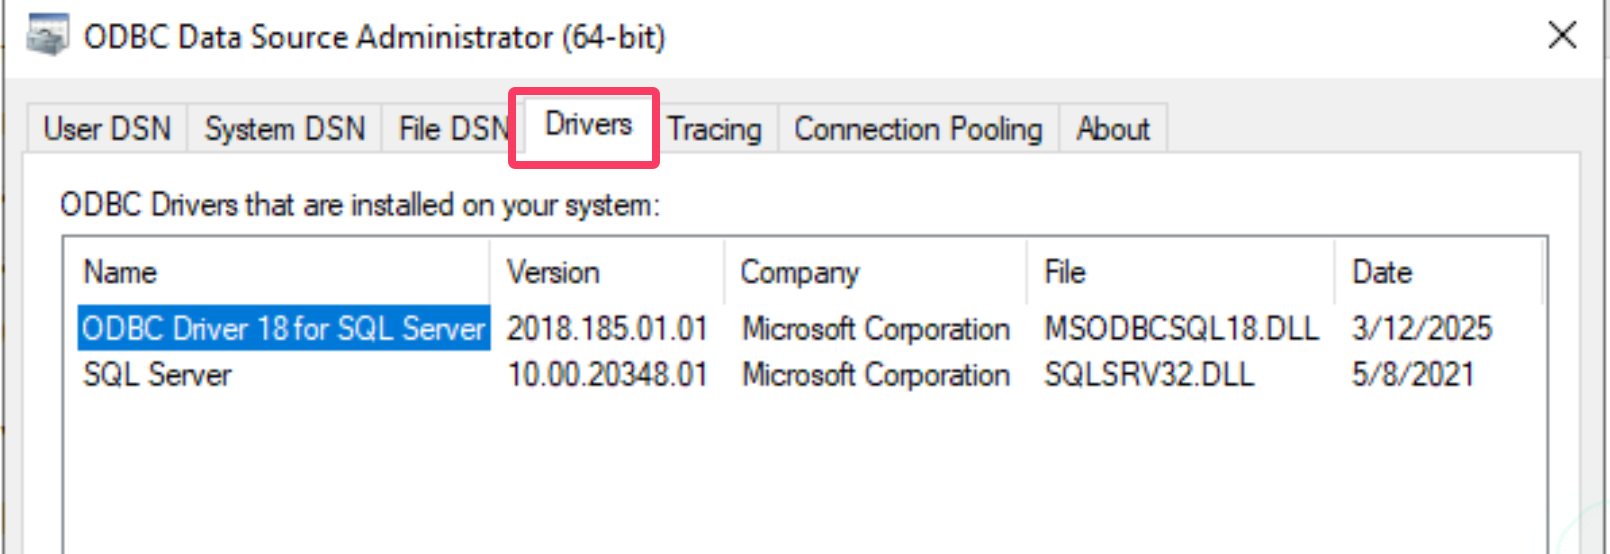Screen dimensions: 1610x554
Task: Go to the File DSN tab
Action: click(453, 129)
